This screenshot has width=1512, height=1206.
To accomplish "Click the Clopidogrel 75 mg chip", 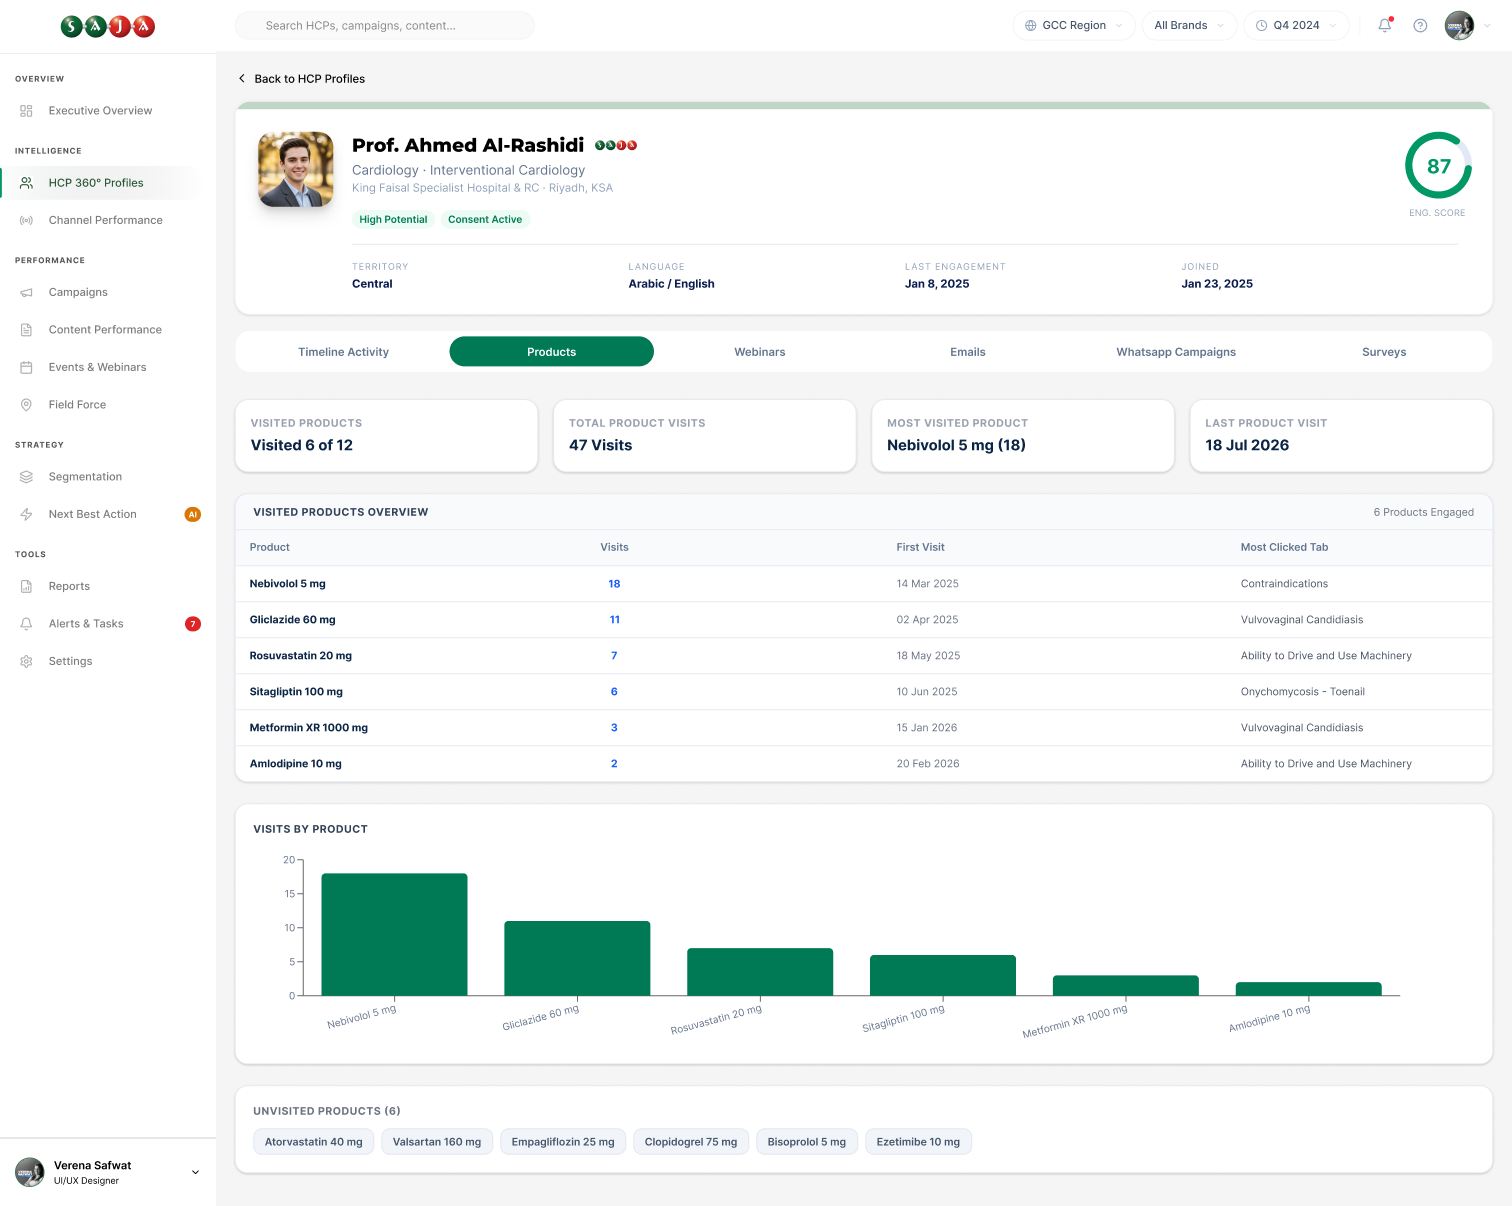I will 691,1142.
